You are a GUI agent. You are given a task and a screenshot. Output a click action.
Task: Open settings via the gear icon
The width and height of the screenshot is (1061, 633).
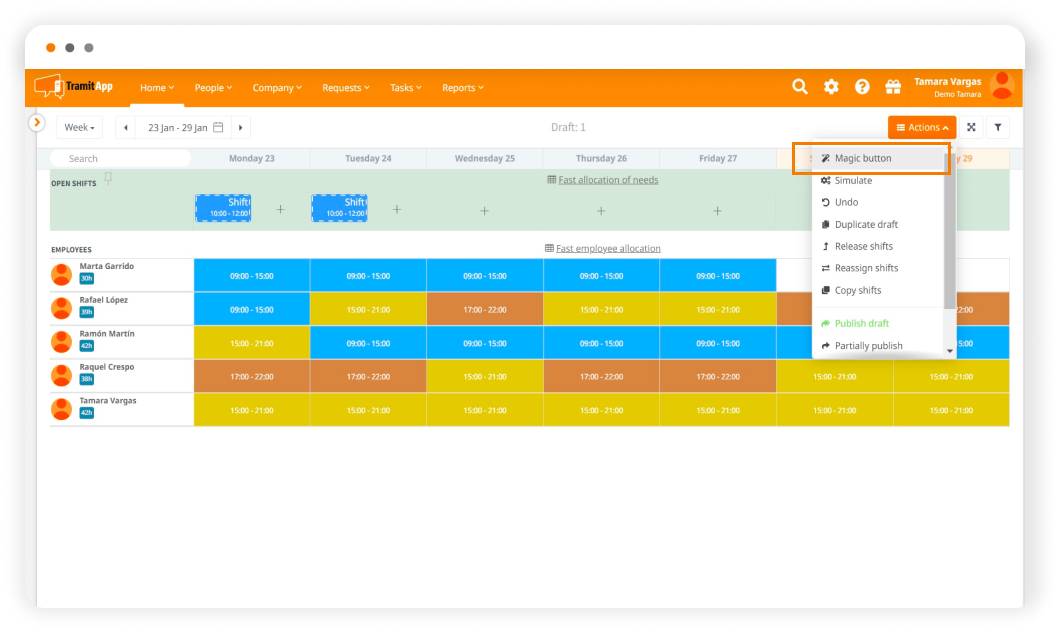click(x=831, y=87)
